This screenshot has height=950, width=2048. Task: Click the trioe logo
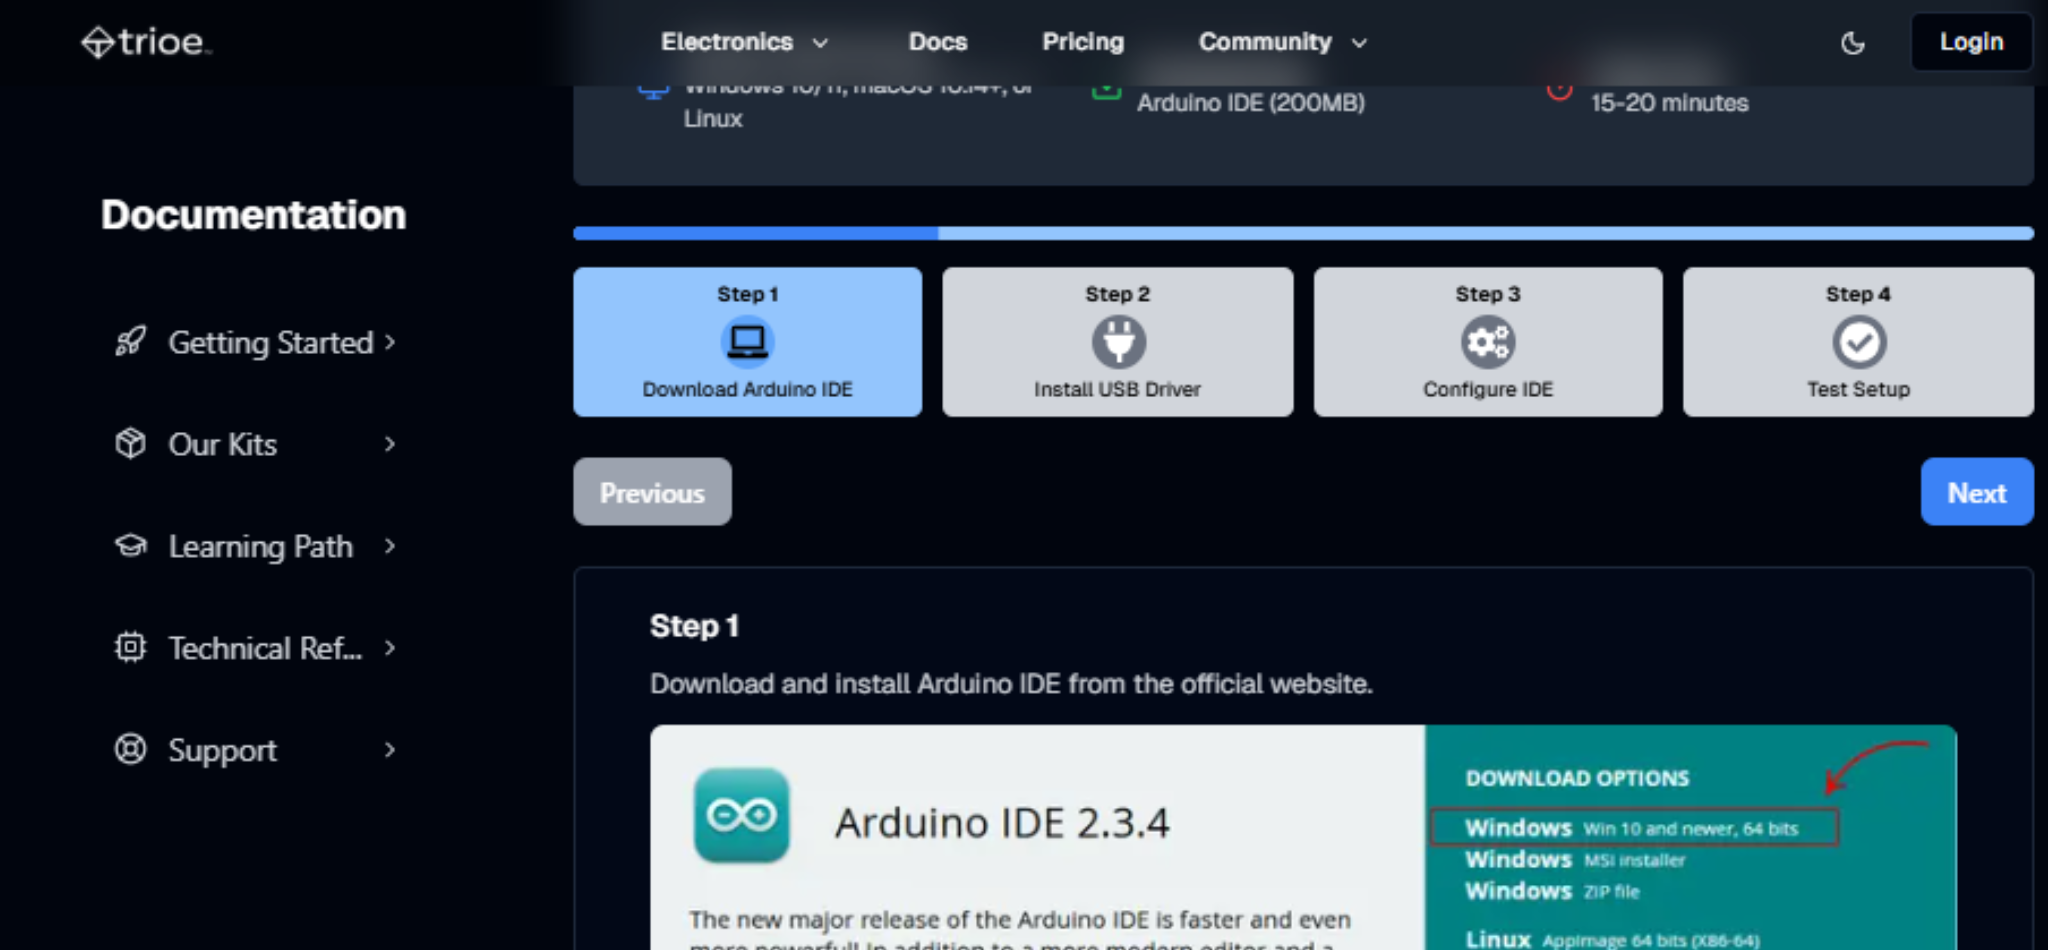tap(146, 42)
